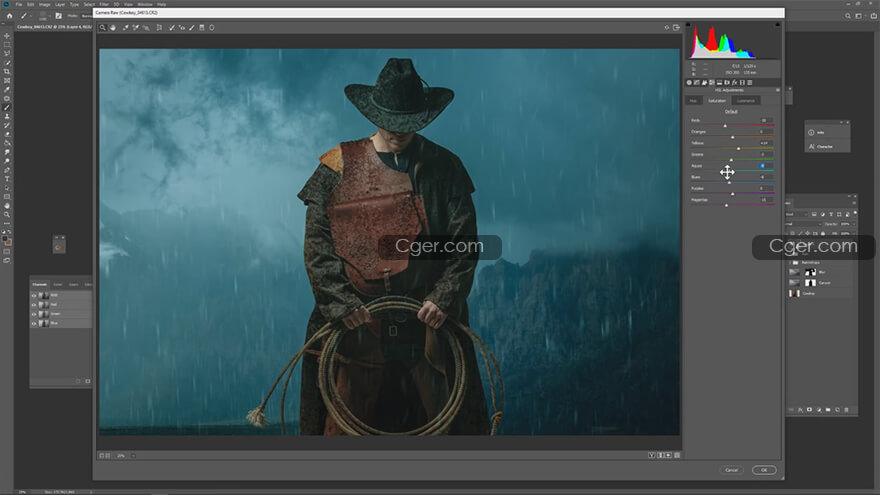880x495 pixels.
Task: Select the Type tool in Photoshop toolbar
Action: (7, 179)
